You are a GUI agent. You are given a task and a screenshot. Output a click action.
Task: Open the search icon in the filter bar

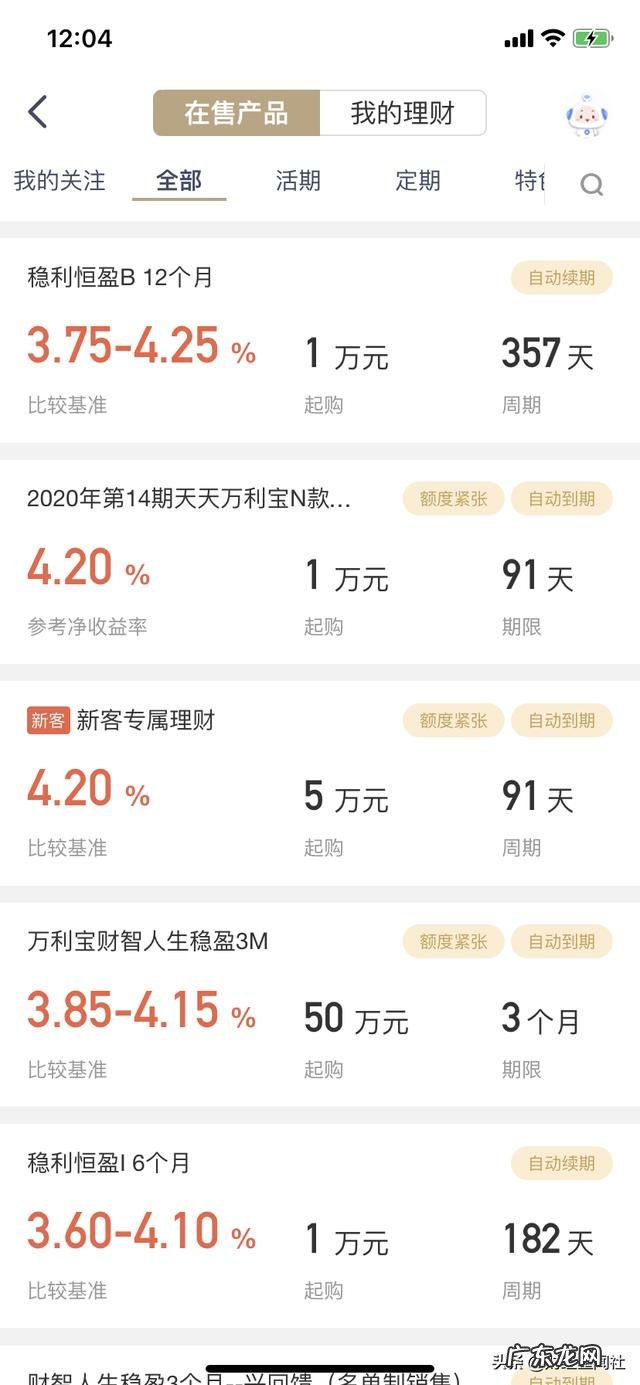point(592,183)
